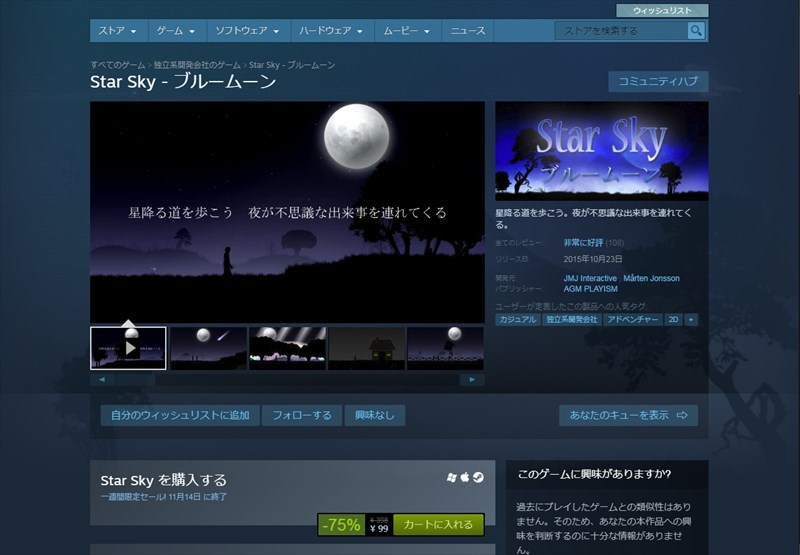The image size is (800, 555).
Task: Open 独立系開発会社のゲーム breadcrumb link
Action: tap(197, 65)
